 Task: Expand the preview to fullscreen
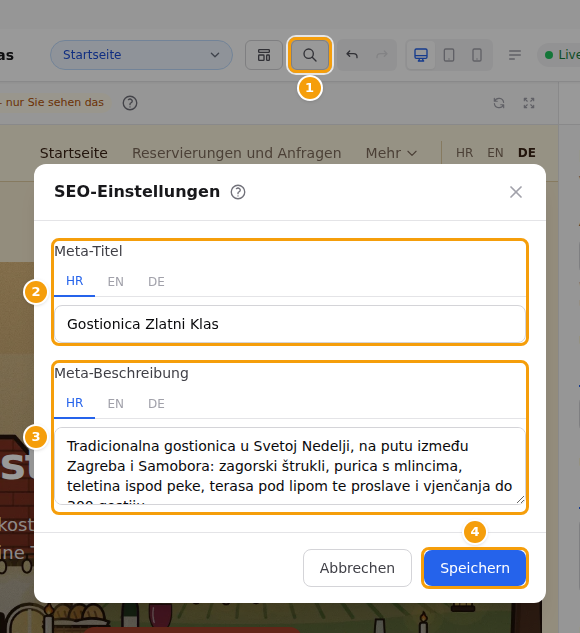tap(529, 103)
